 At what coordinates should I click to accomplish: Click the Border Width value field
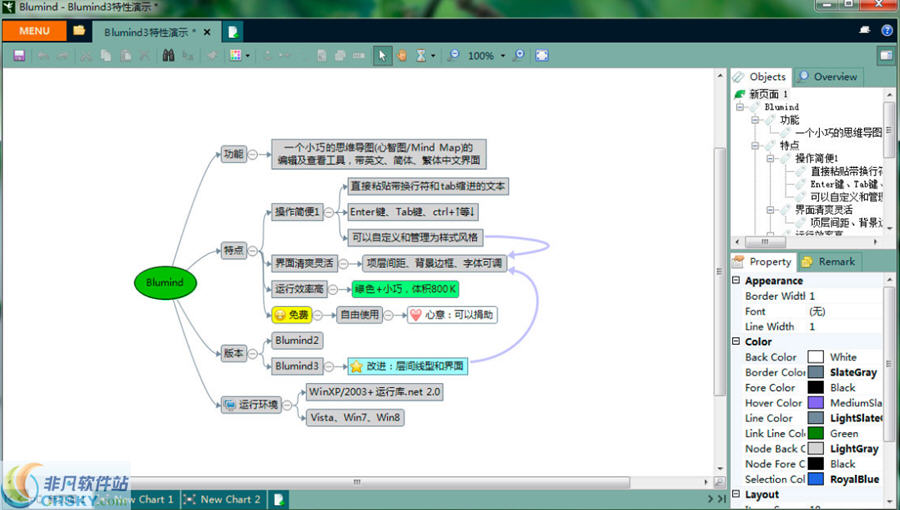(x=845, y=296)
